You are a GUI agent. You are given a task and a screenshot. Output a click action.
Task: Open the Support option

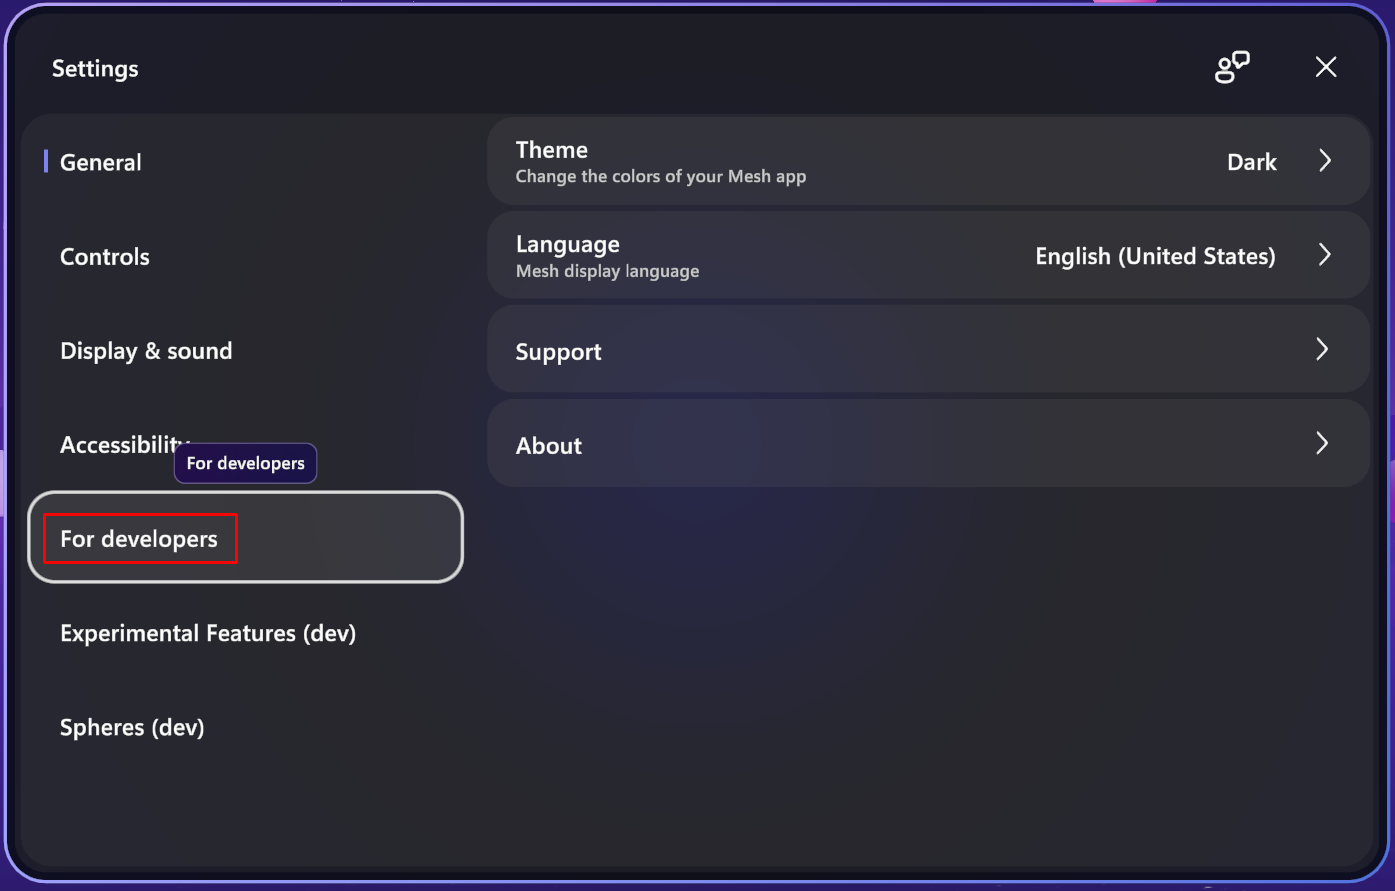point(928,349)
